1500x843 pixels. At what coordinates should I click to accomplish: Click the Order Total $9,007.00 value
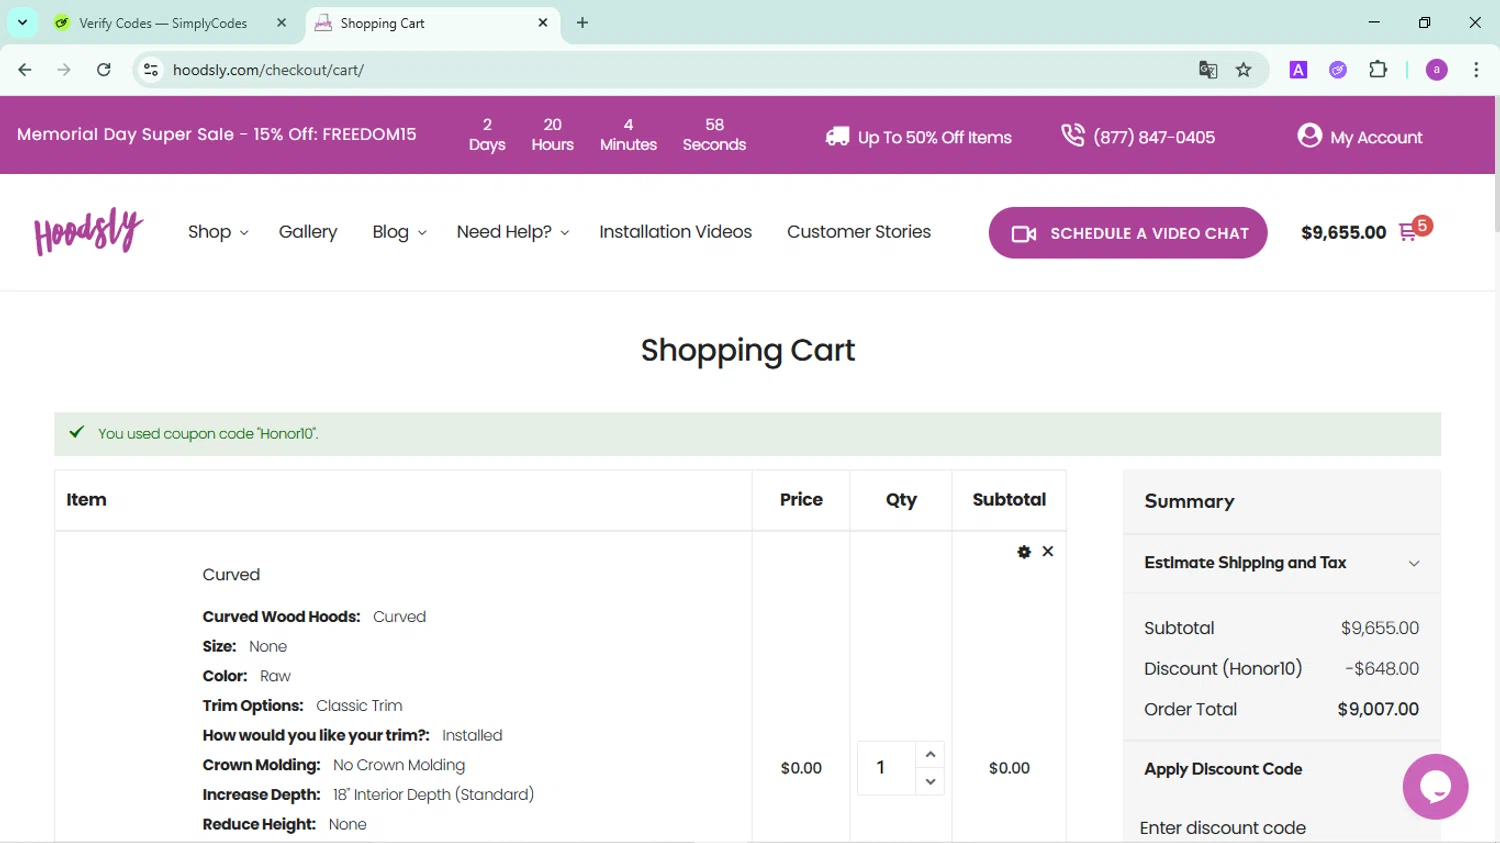point(1378,709)
